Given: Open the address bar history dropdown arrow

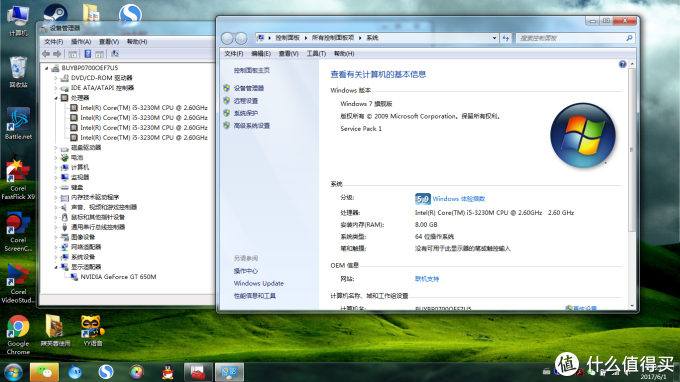Looking at the screenshot, I should pyautogui.click(x=494, y=38).
